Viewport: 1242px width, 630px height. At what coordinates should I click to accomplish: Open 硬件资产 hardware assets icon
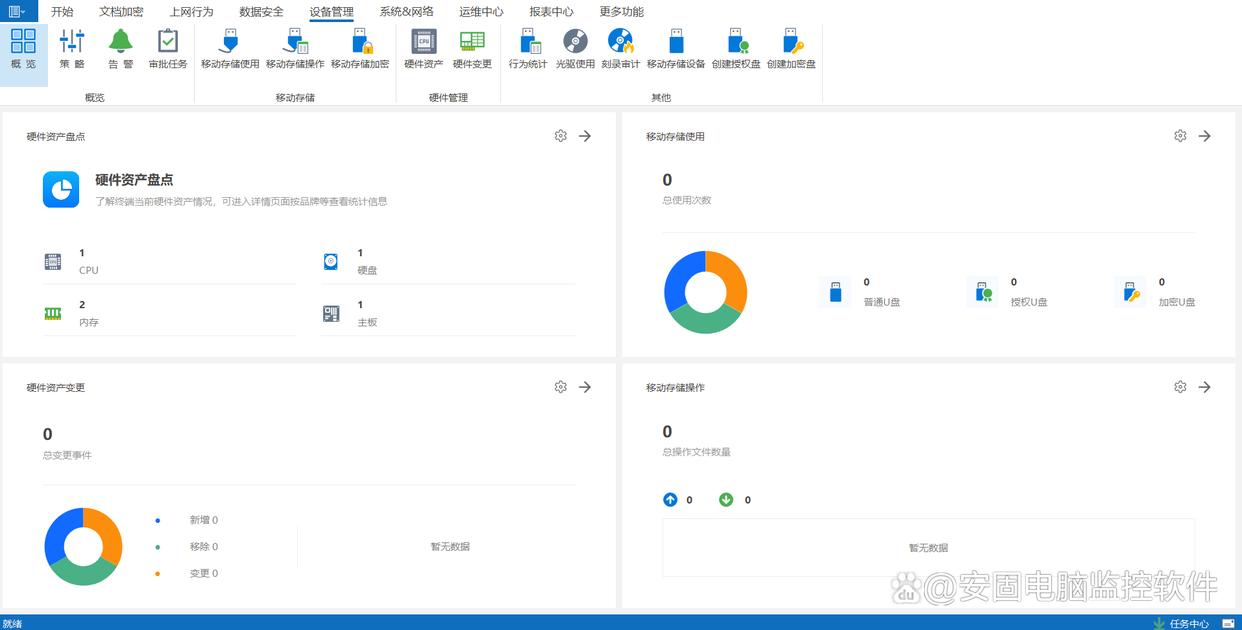click(423, 47)
